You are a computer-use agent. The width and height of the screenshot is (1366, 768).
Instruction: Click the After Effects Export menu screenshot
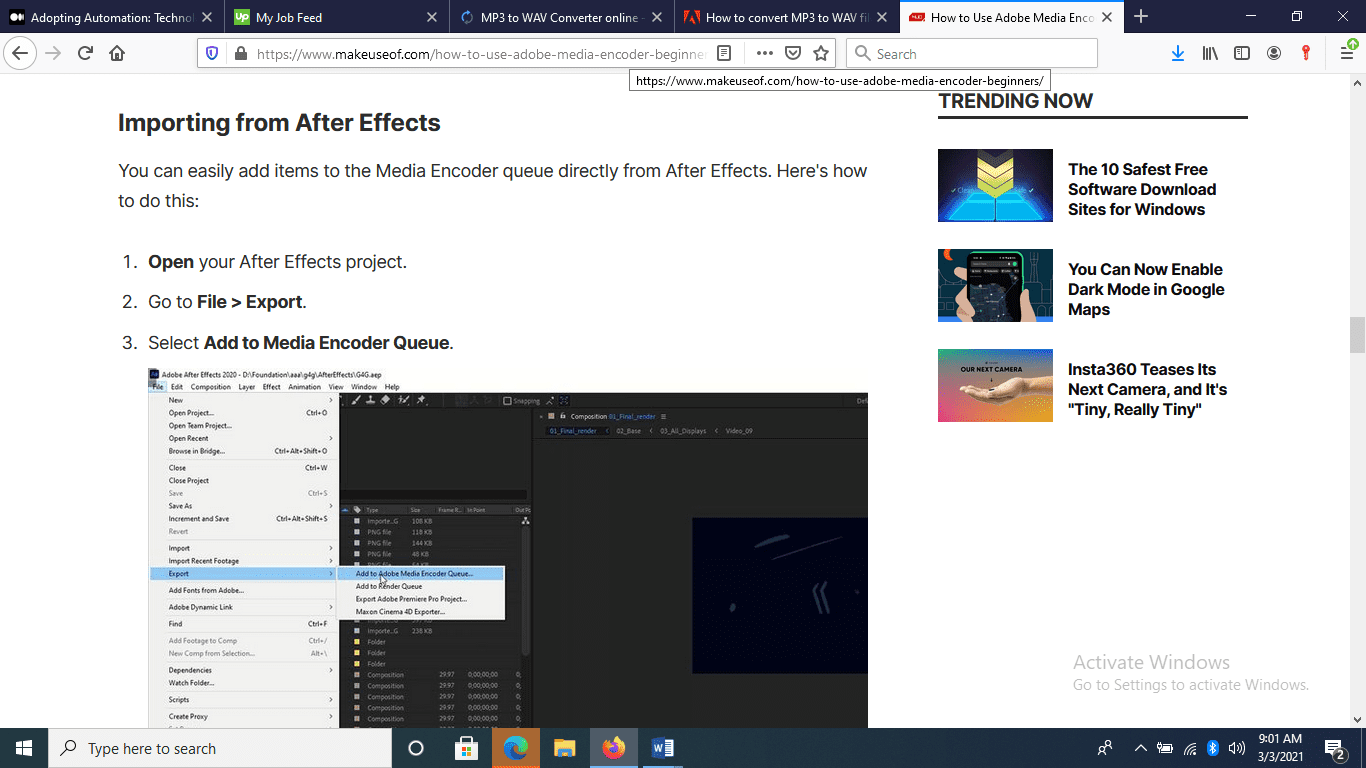coord(508,548)
